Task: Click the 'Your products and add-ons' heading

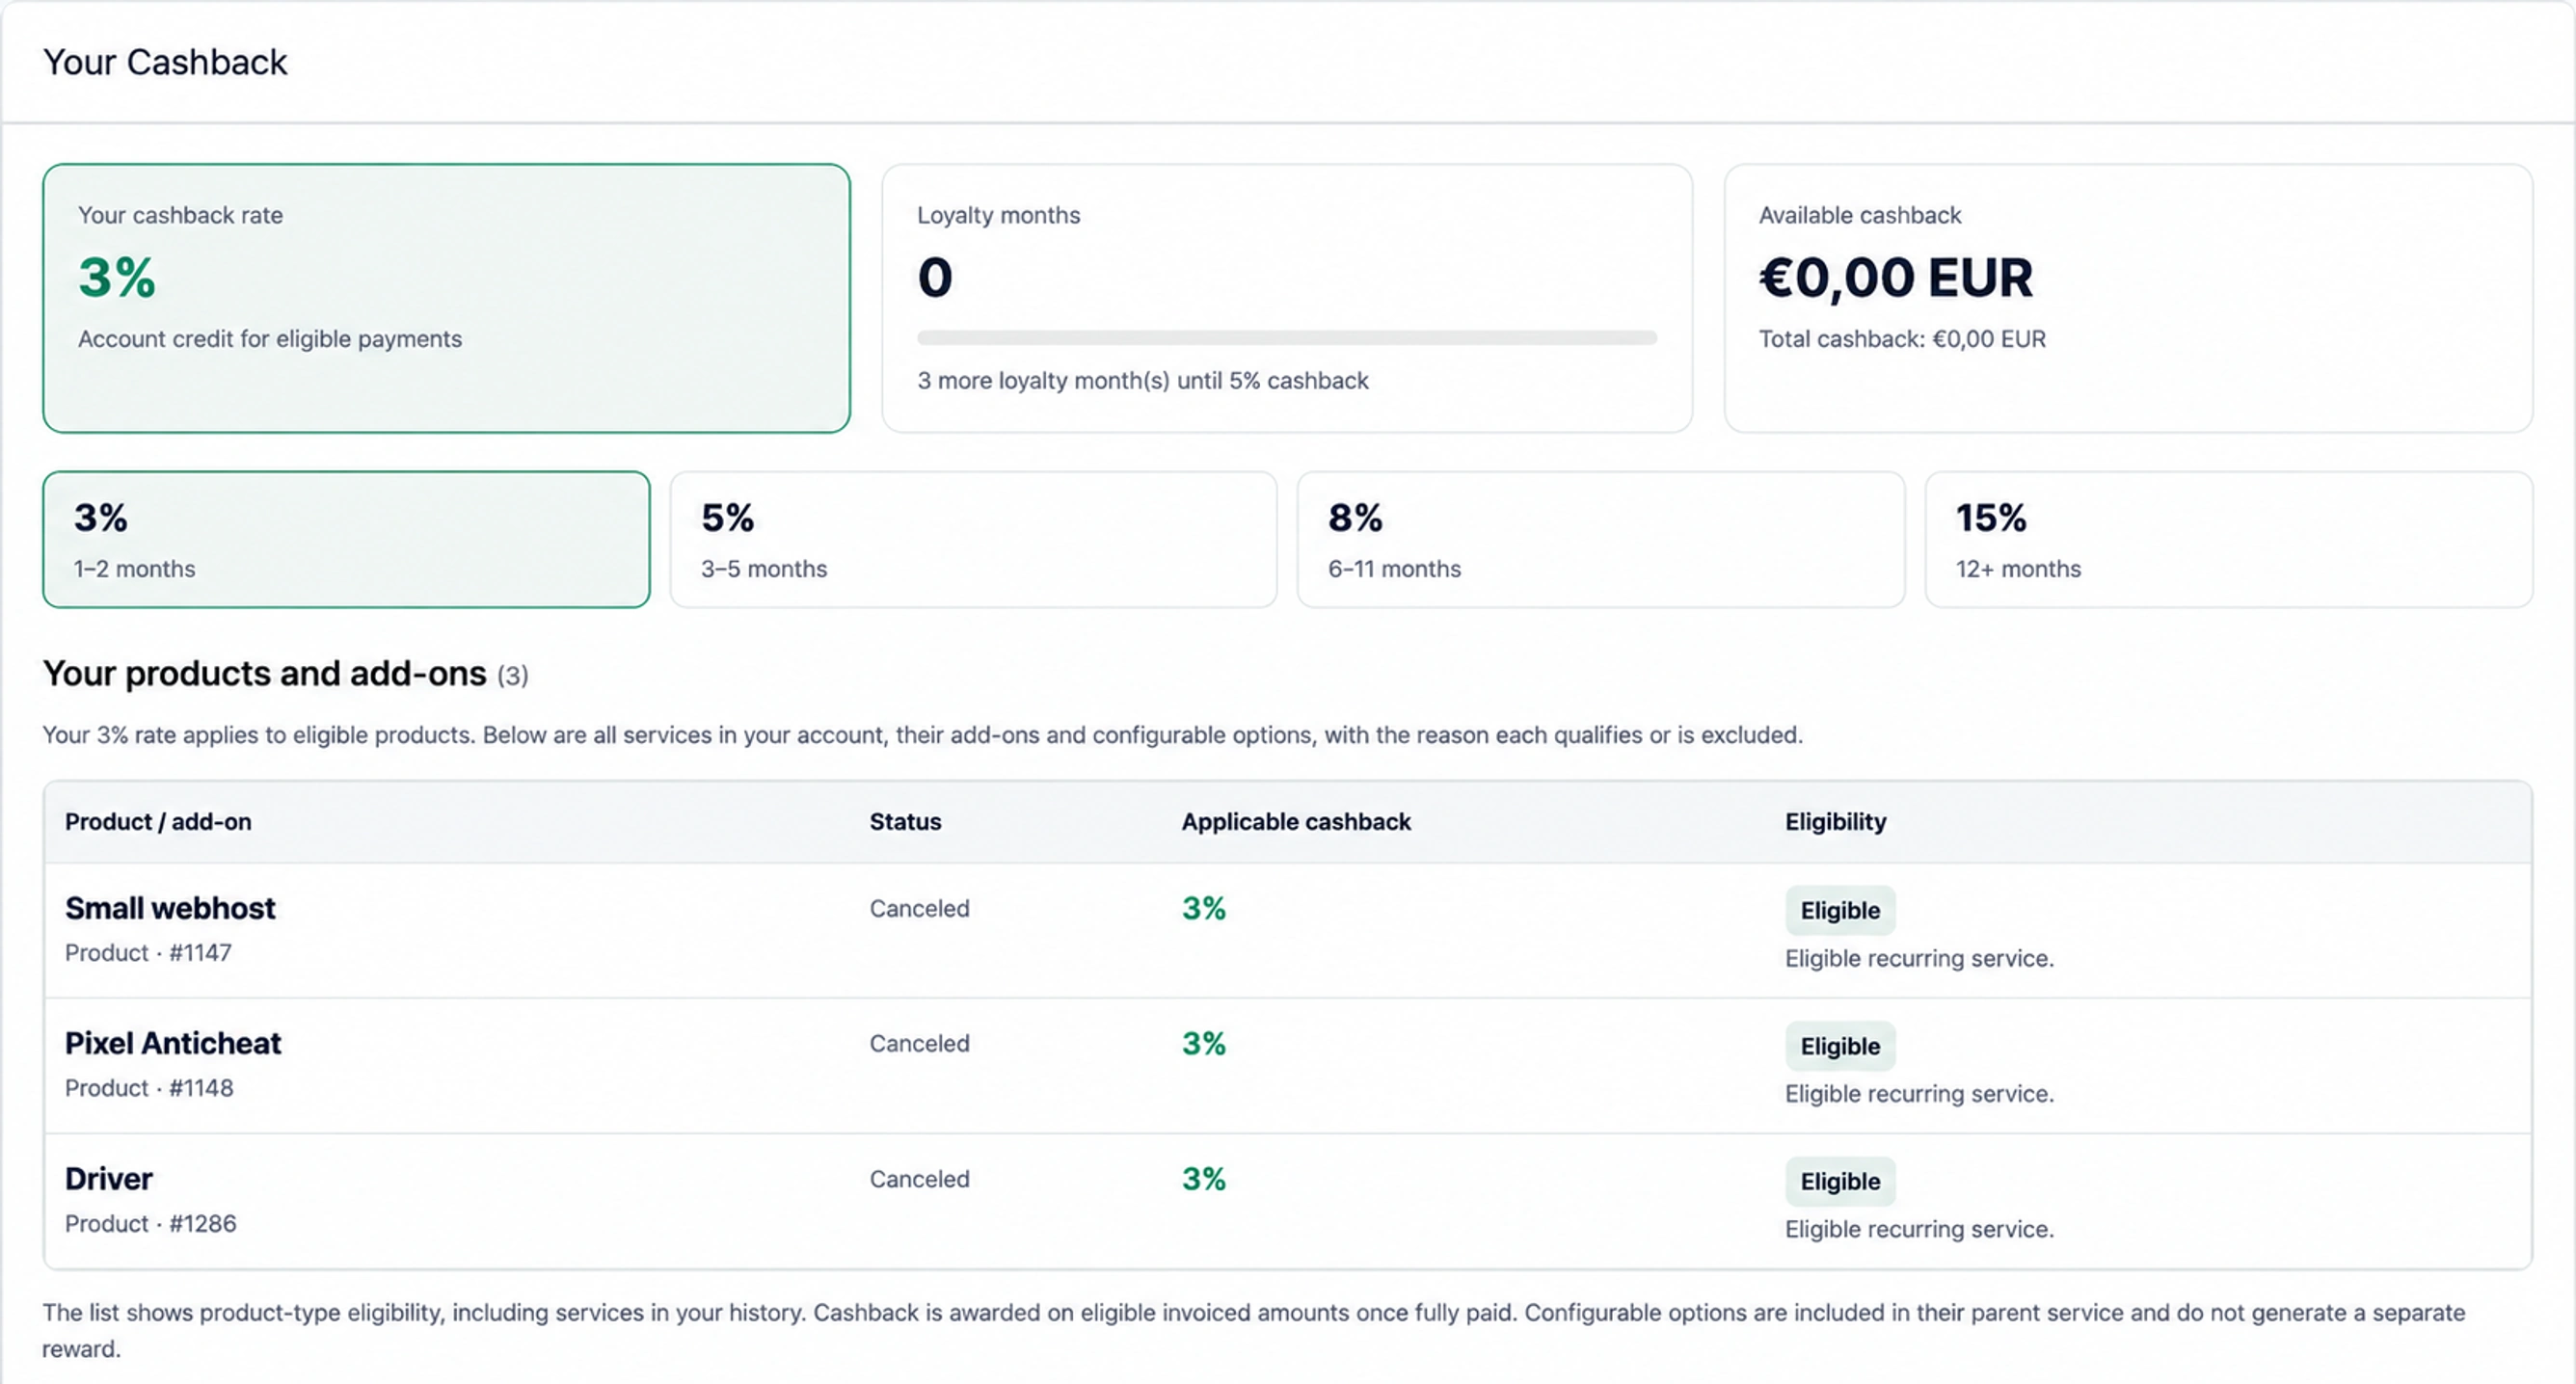Action: pos(265,674)
